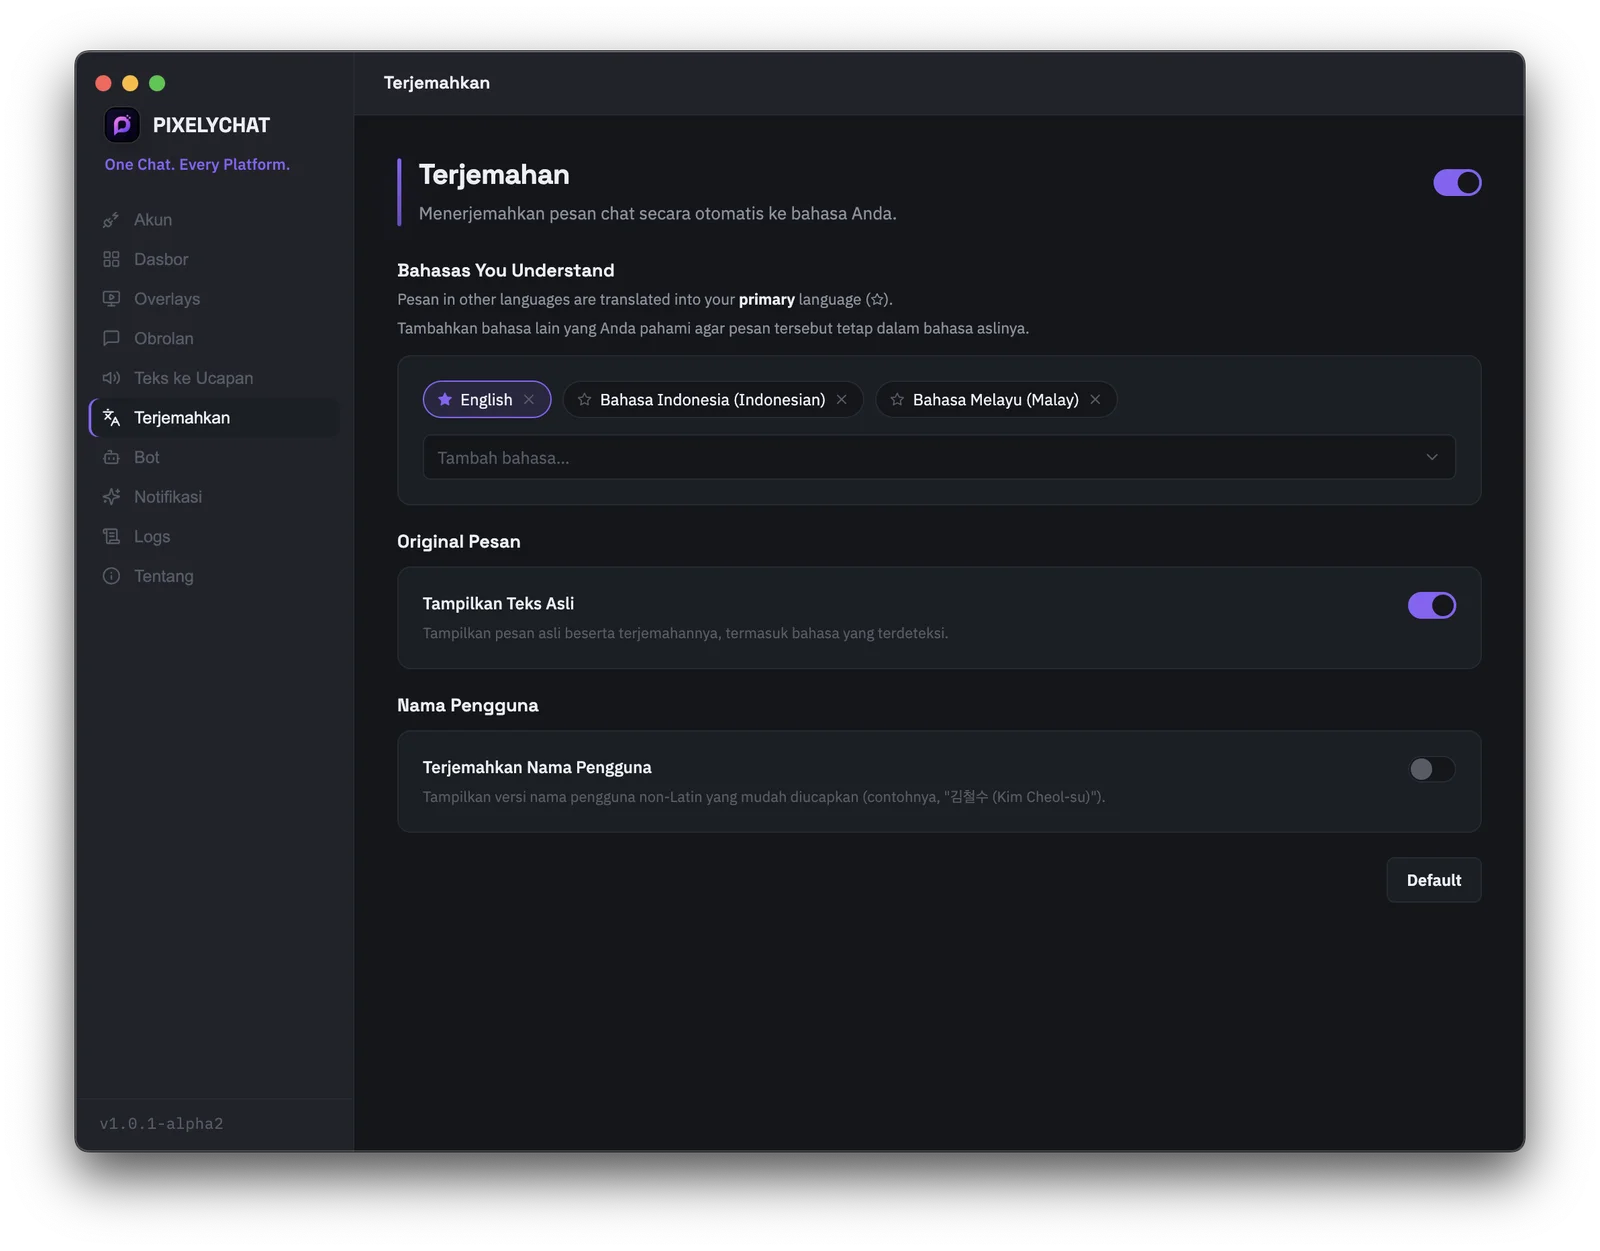1600x1251 pixels.
Task: Remove the English language chip
Action: tap(529, 399)
